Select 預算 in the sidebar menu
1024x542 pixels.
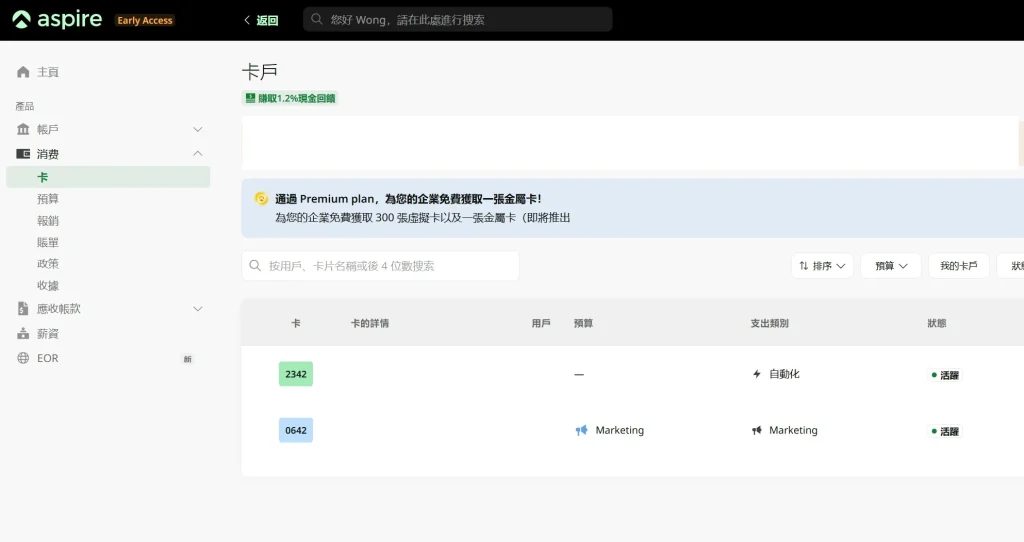[48, 199]
